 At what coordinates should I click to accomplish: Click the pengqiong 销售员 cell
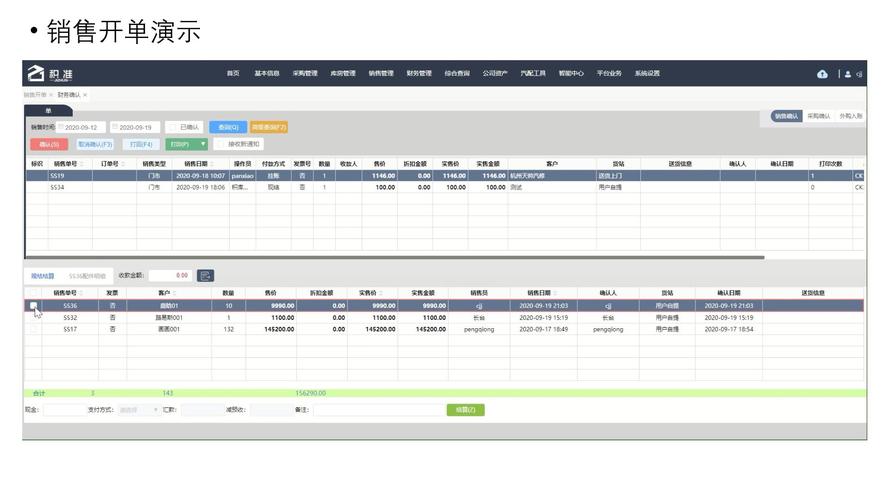479,329
